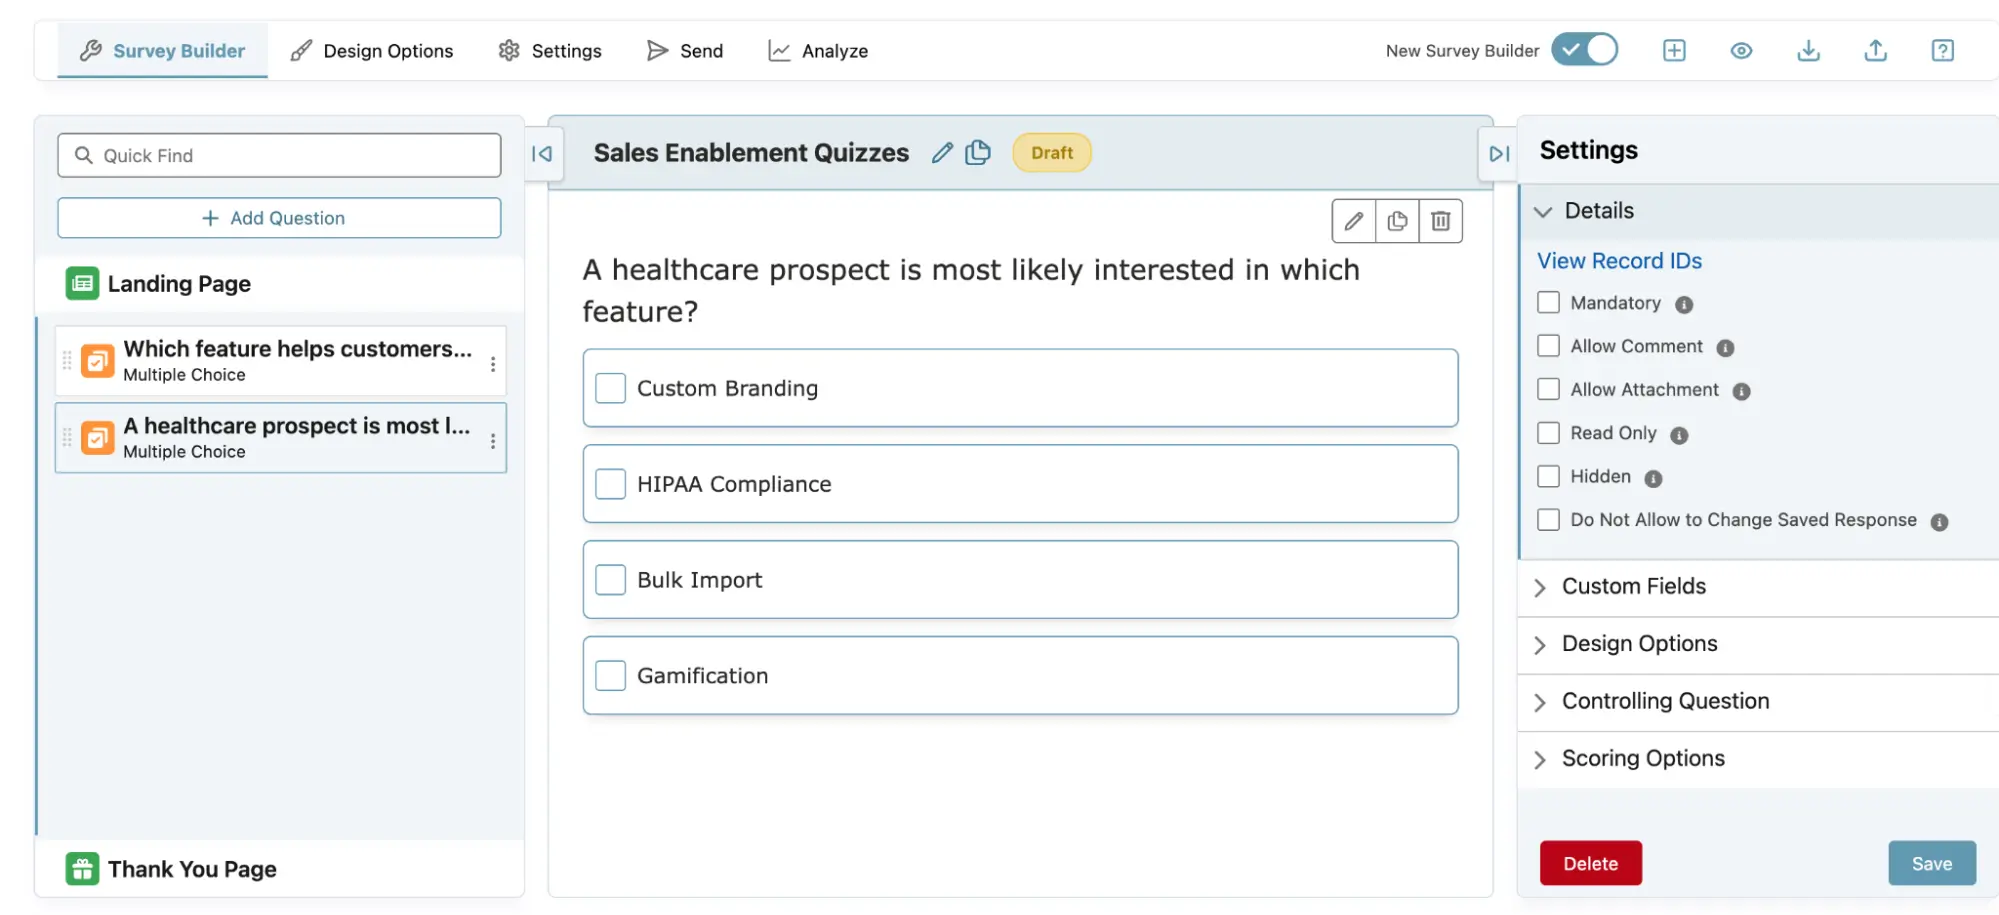Switch to the Design Options tab
The height and width of the screenshot is (915, 1999).
coord(372,51)
